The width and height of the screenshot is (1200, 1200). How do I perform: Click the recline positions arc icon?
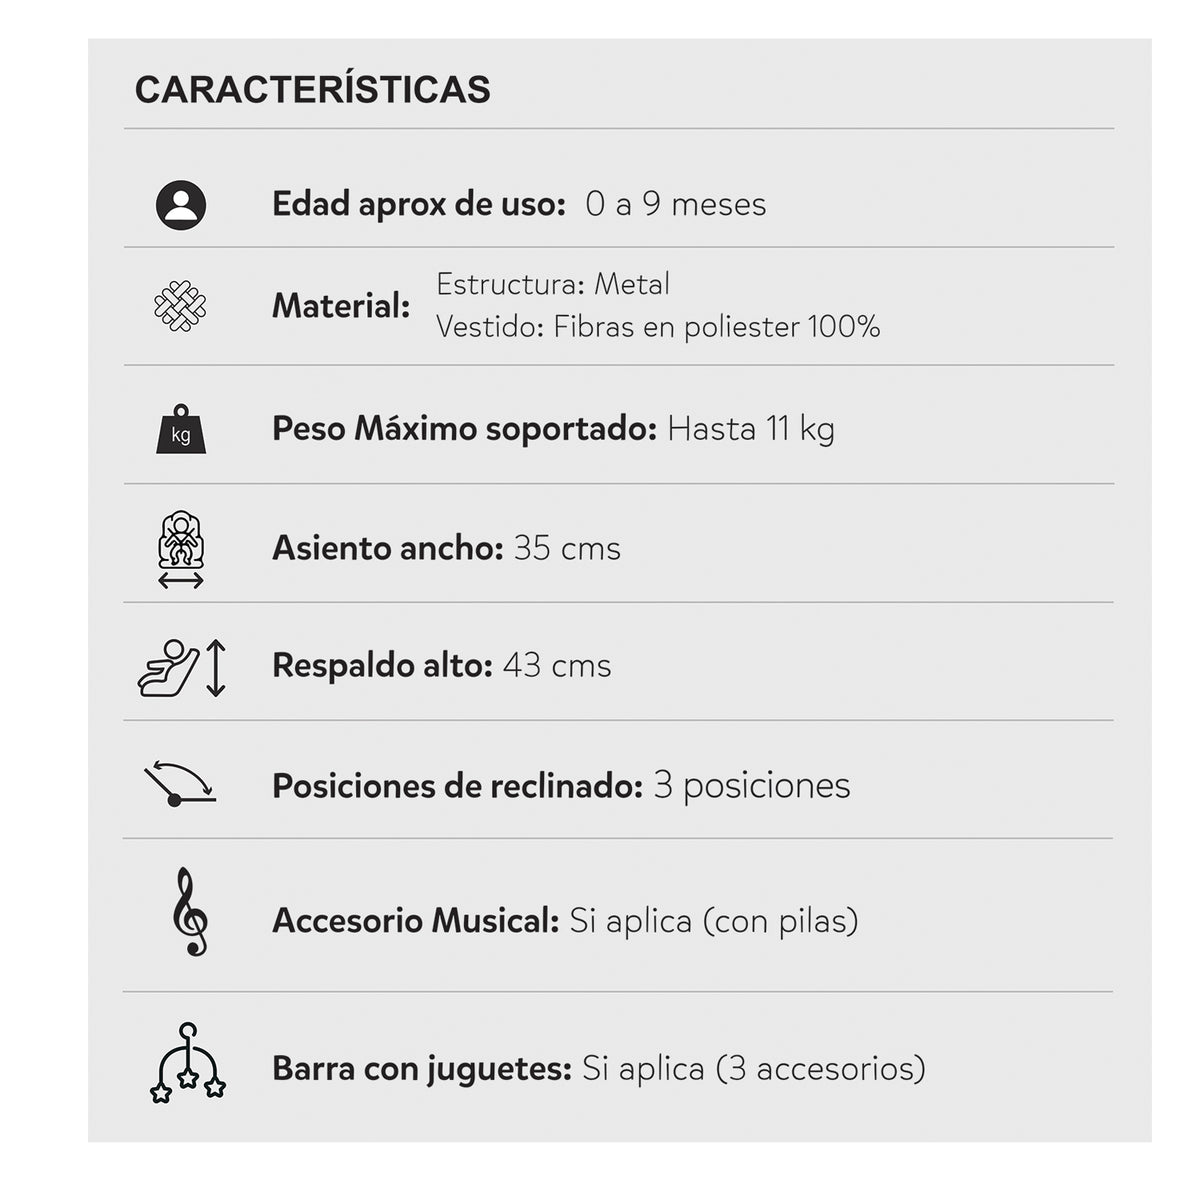(179, 785)
